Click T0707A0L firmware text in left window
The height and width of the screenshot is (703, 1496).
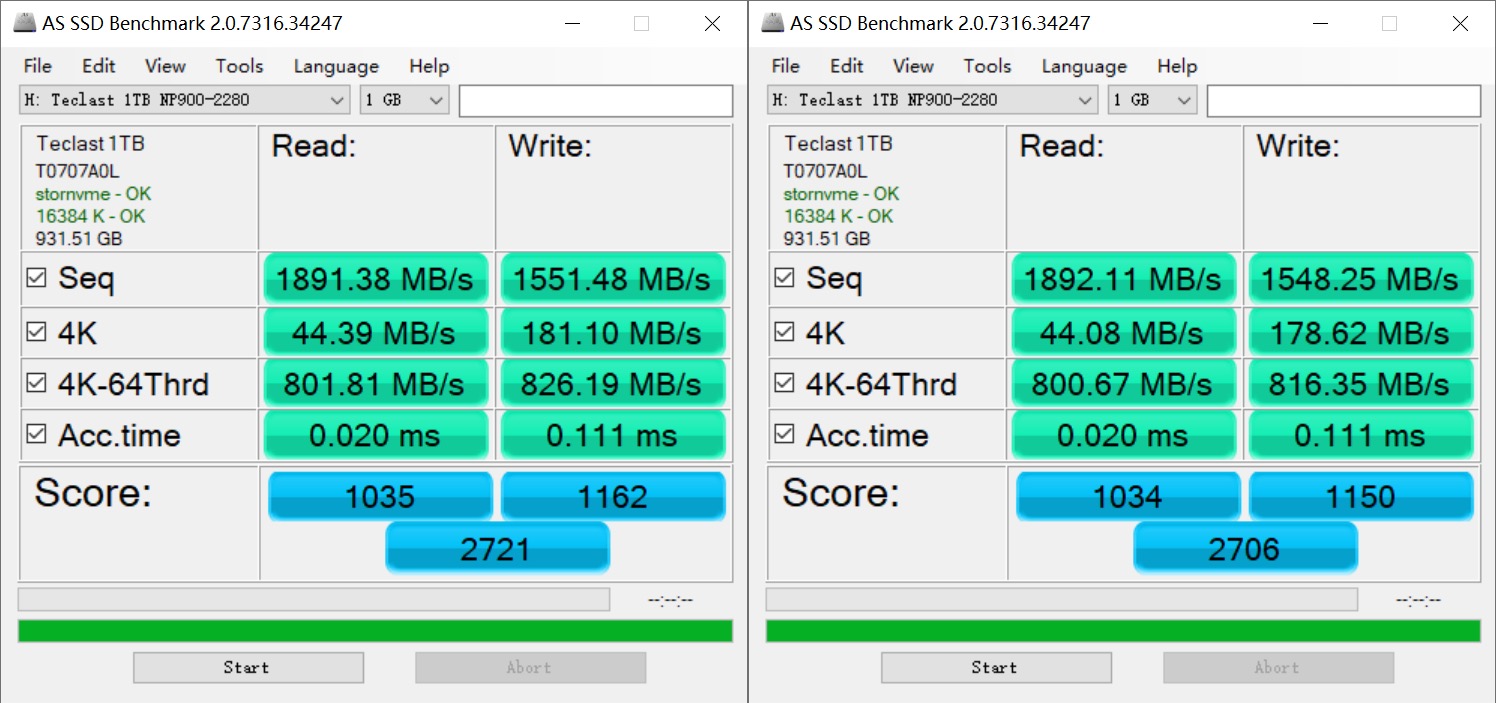tap(79, 171)
